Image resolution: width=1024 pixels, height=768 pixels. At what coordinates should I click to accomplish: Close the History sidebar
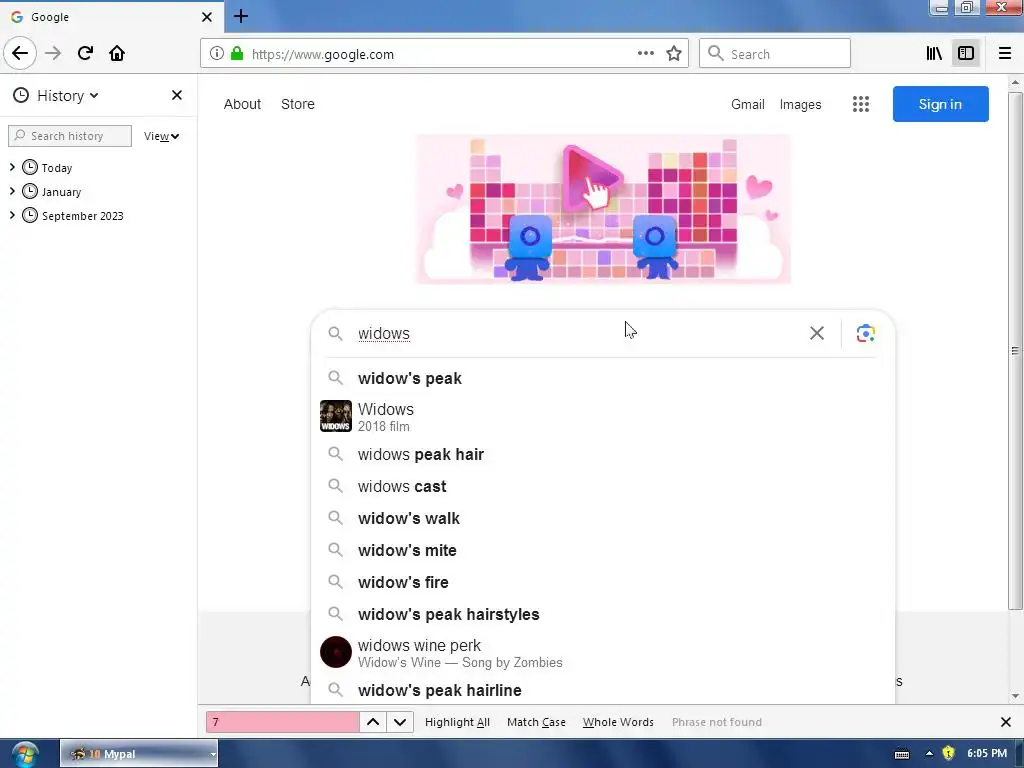[176, 95]
